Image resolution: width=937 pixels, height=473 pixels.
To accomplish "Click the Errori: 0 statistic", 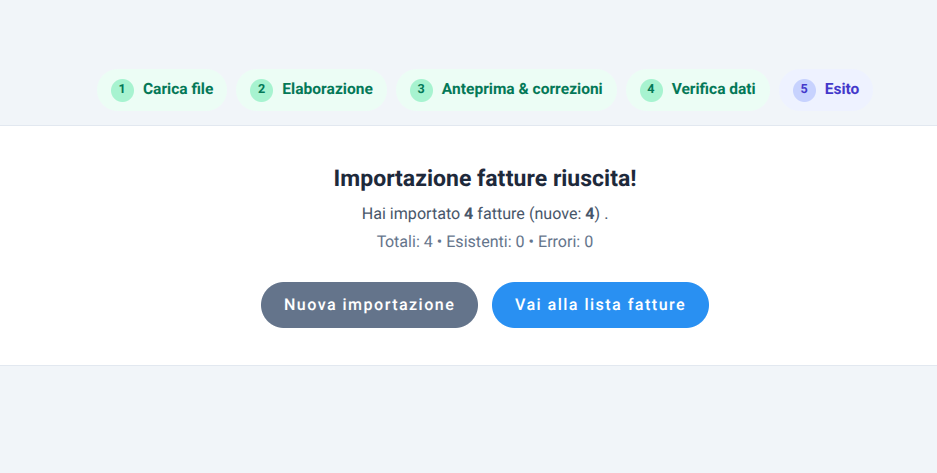I will [x=565, y=241].
